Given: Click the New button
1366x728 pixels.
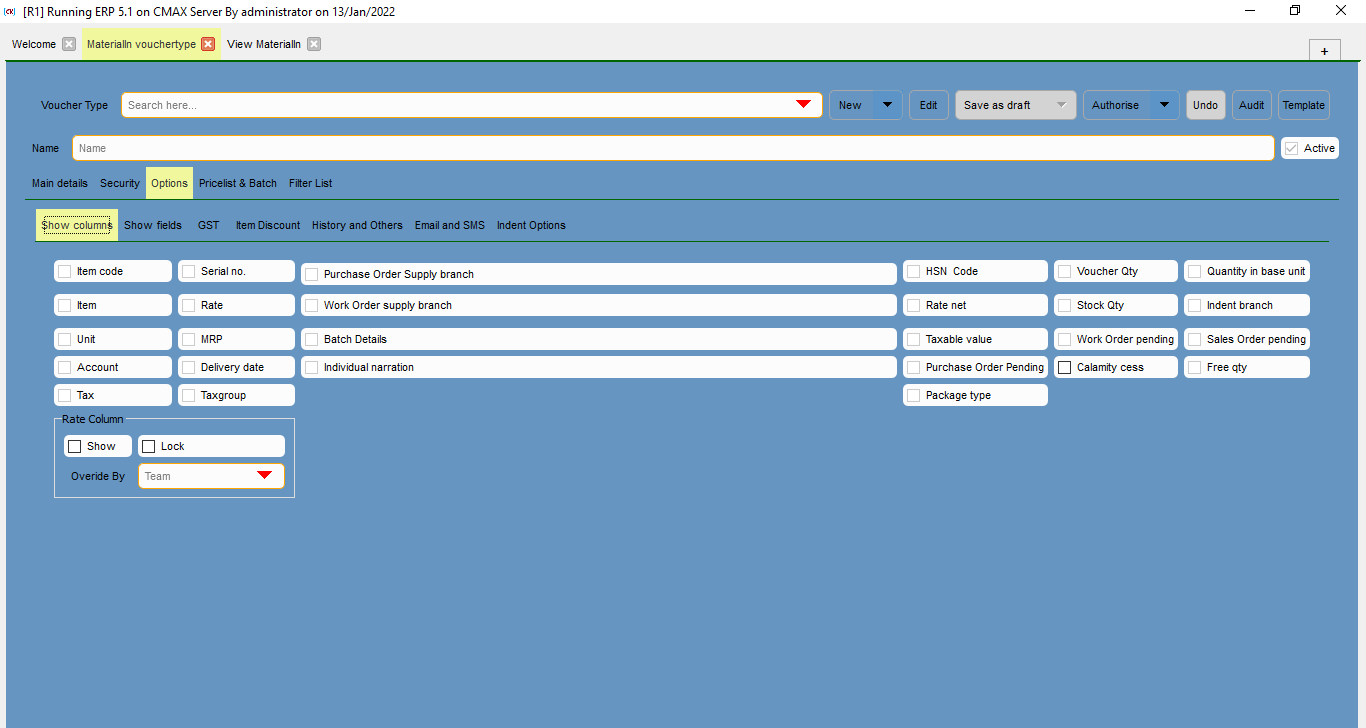Looking at the screenshot, I should pos(851,105).
